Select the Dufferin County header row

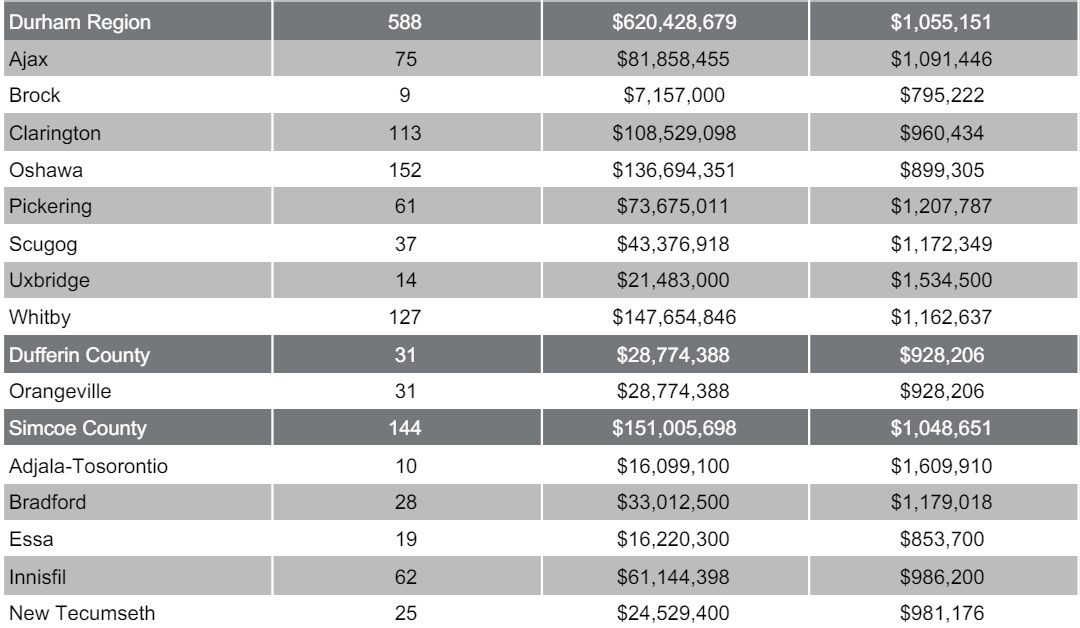click(x=68, y=354)
